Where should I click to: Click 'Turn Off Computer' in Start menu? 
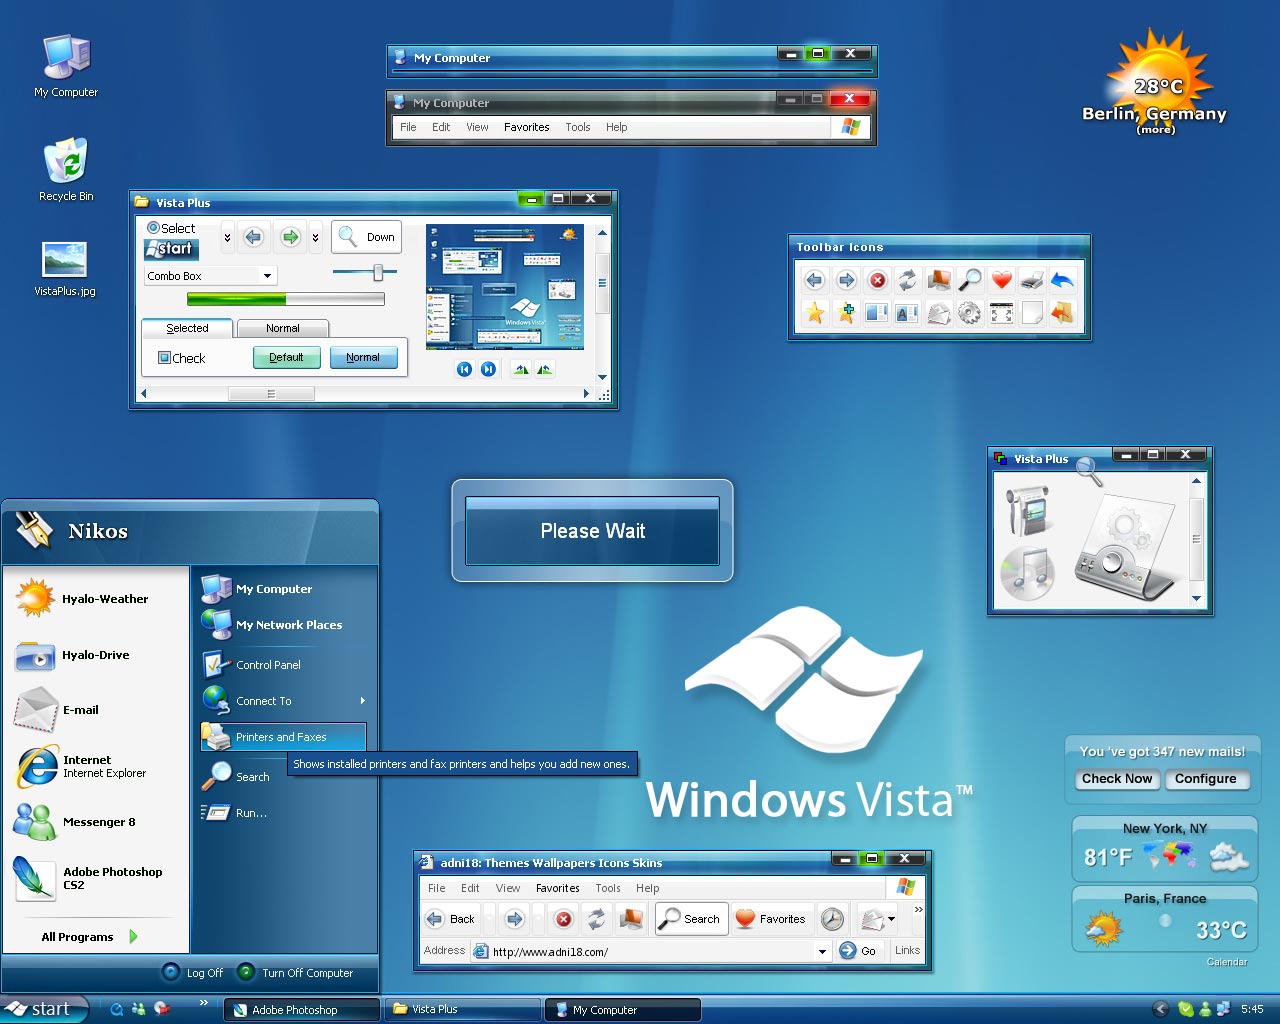click(x=295, y=972)
